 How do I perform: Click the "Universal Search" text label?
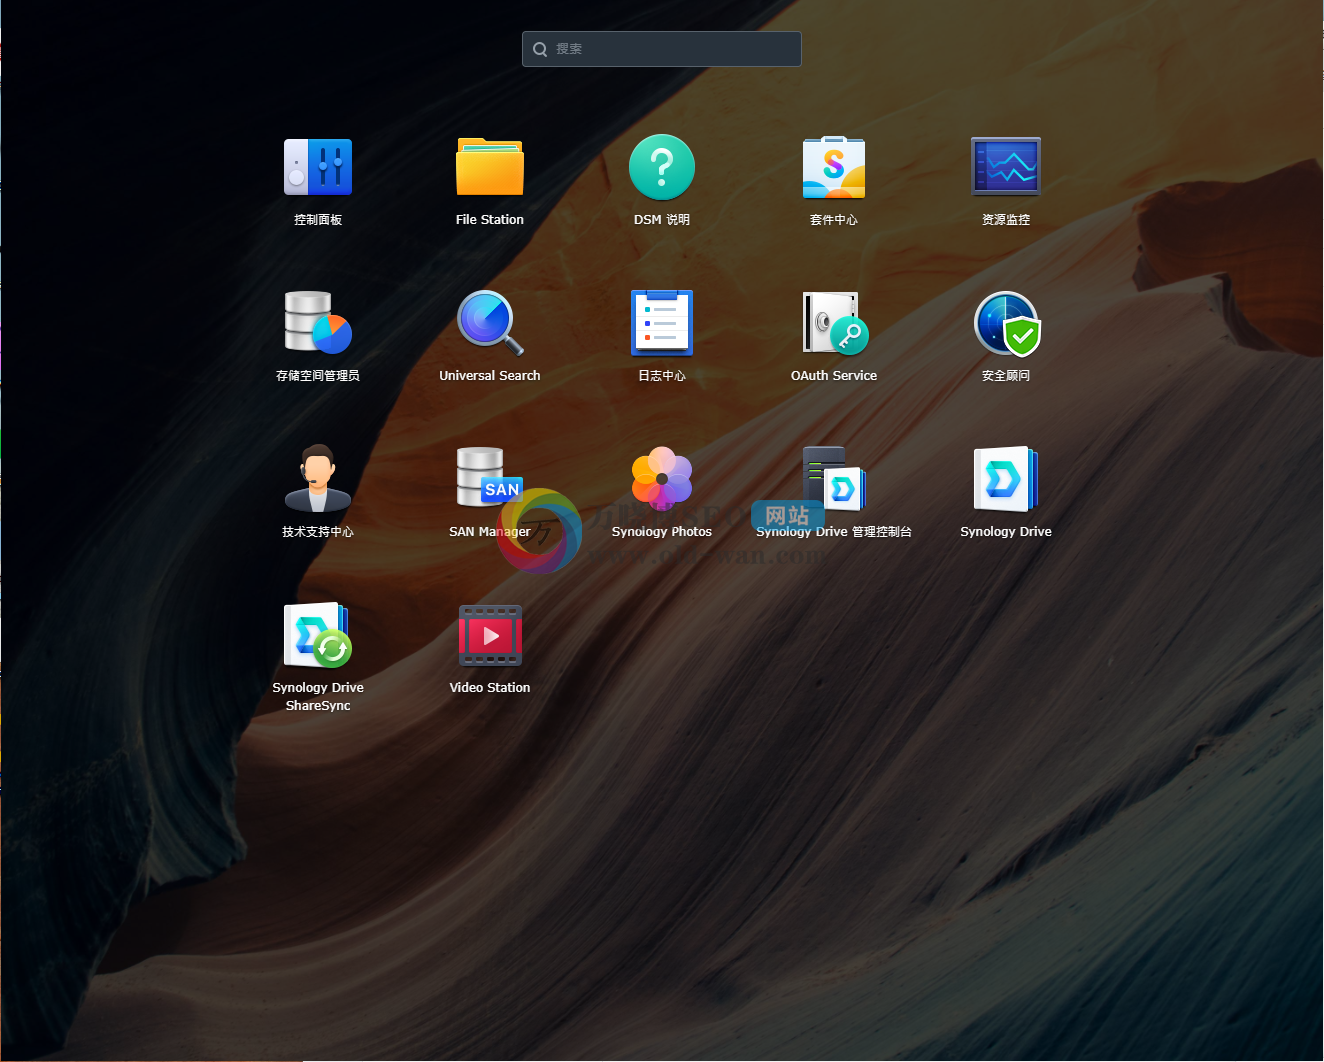[490, 375]
